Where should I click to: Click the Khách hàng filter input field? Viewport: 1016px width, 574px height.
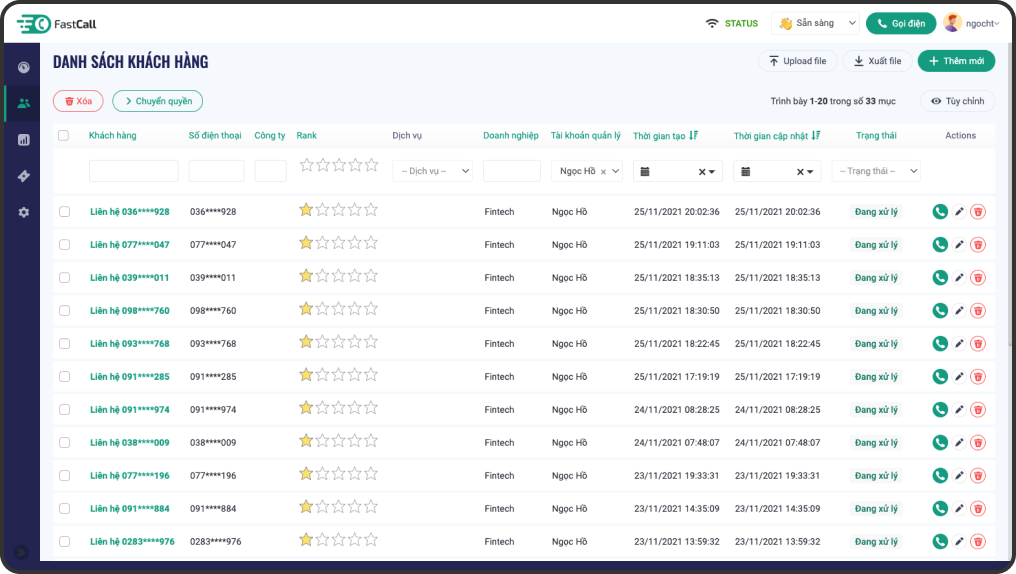[x=134, y=171]
